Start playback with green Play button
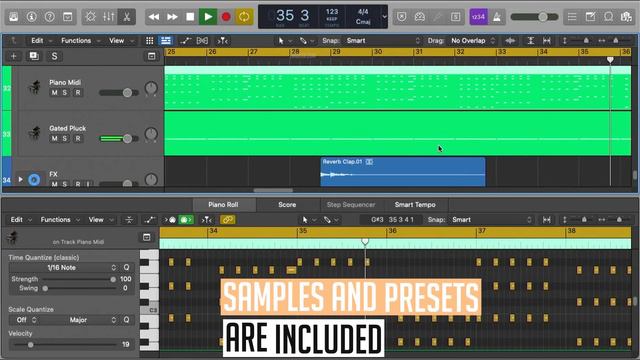640x360 pixels. tap(208, 17)
